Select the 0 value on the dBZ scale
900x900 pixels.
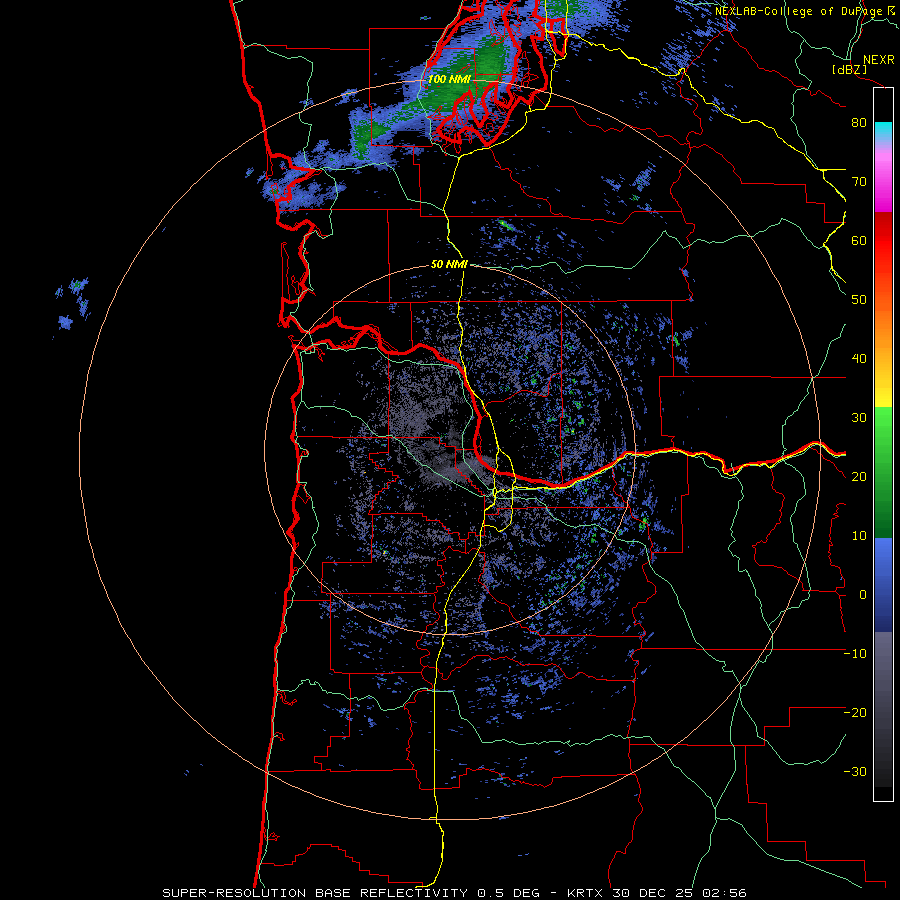coord(863,595)
